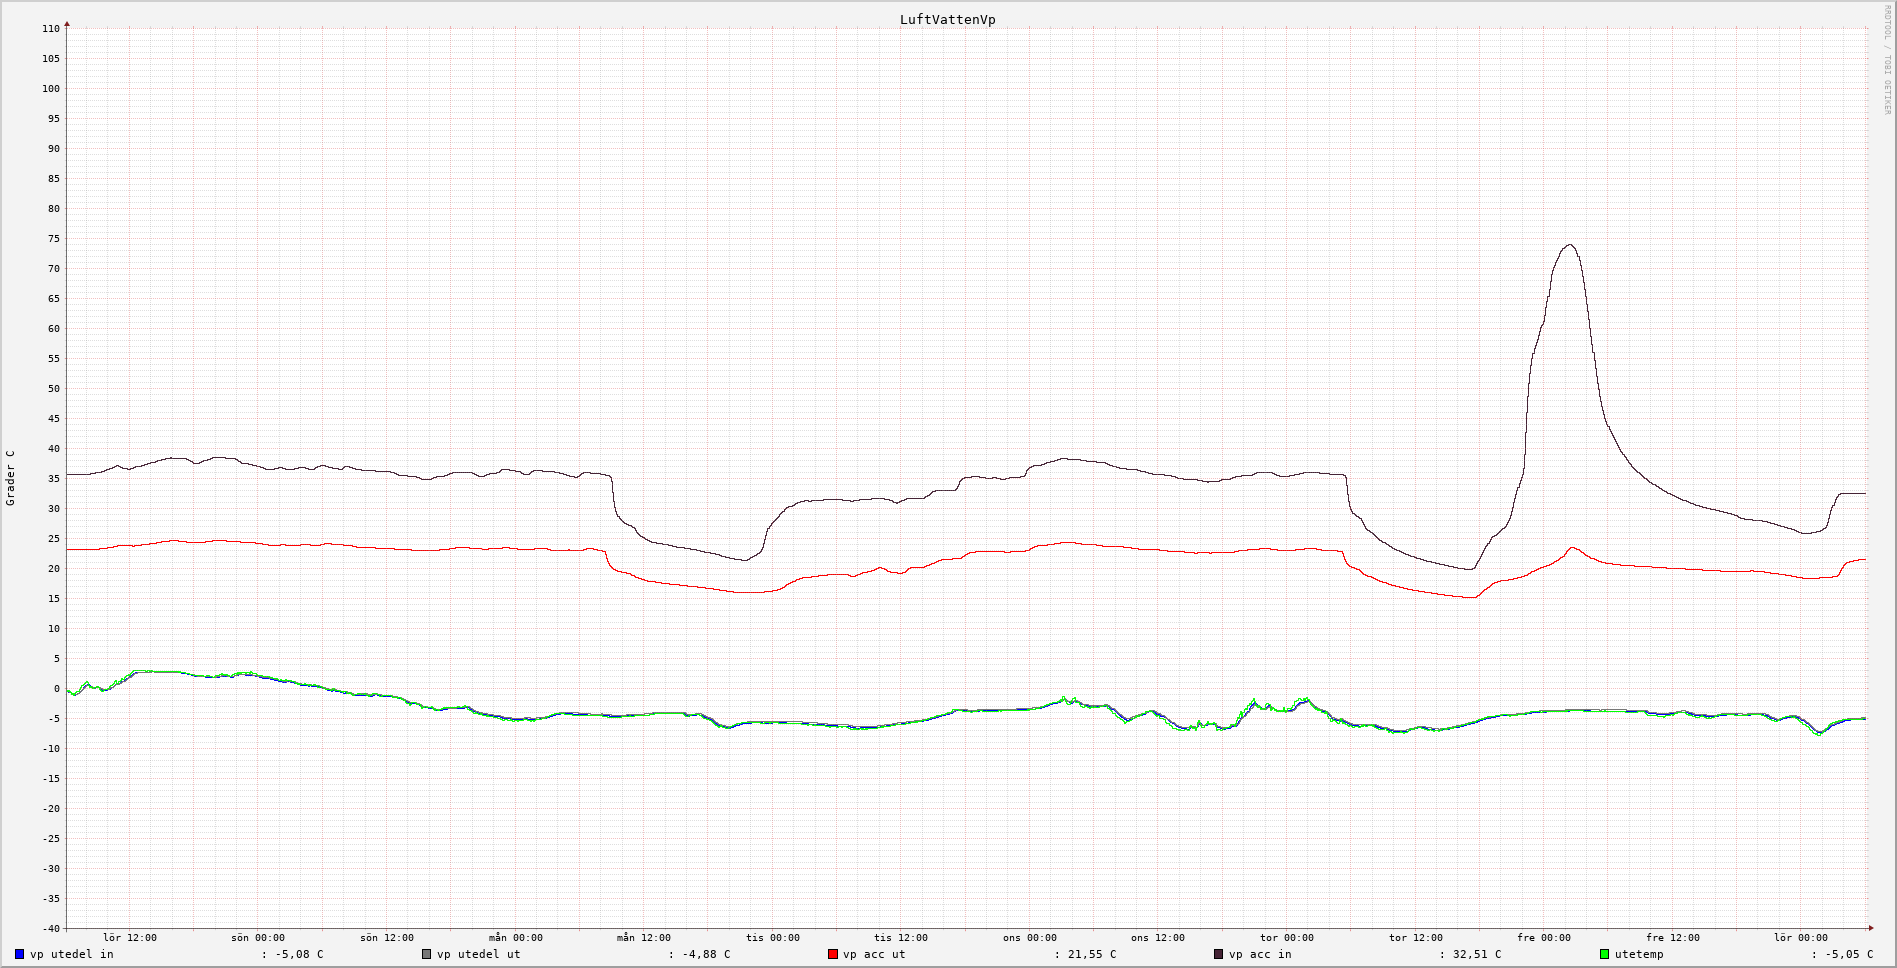Click the dark 'vp acc in' legend swatch

[x=1218, y=954]
